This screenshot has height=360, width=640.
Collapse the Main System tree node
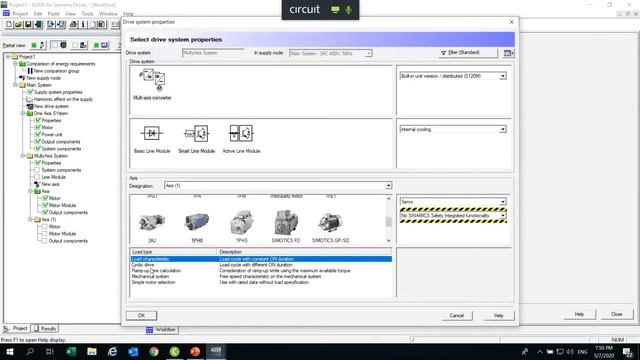(x=15, y=85)
